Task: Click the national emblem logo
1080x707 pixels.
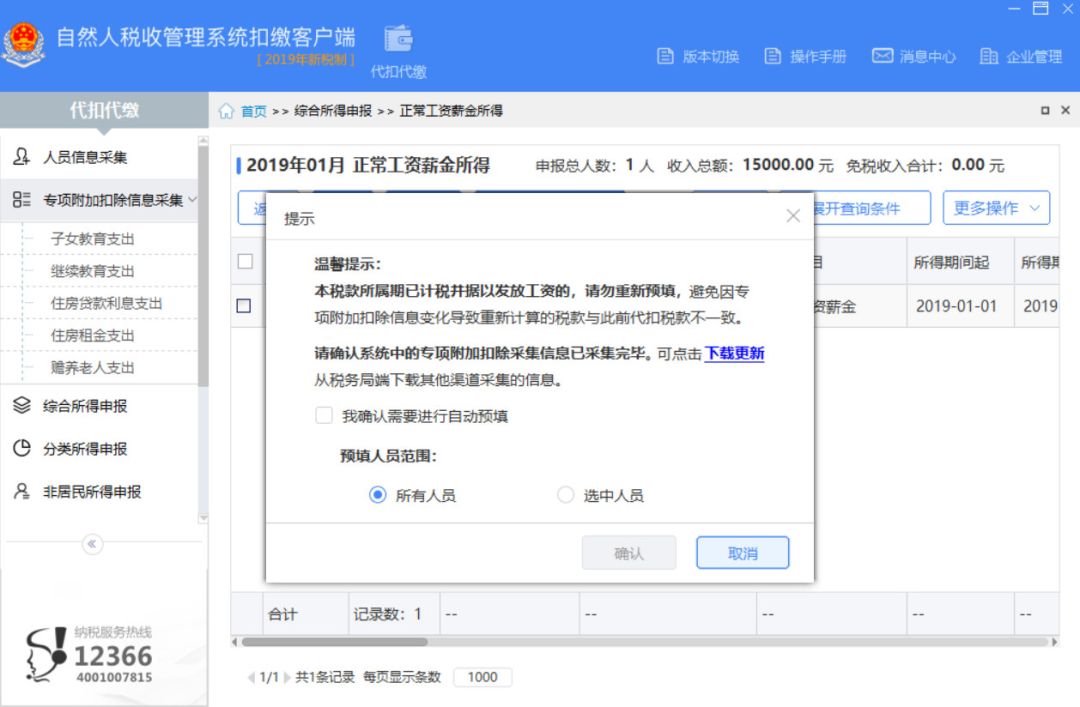Action: 23,44
